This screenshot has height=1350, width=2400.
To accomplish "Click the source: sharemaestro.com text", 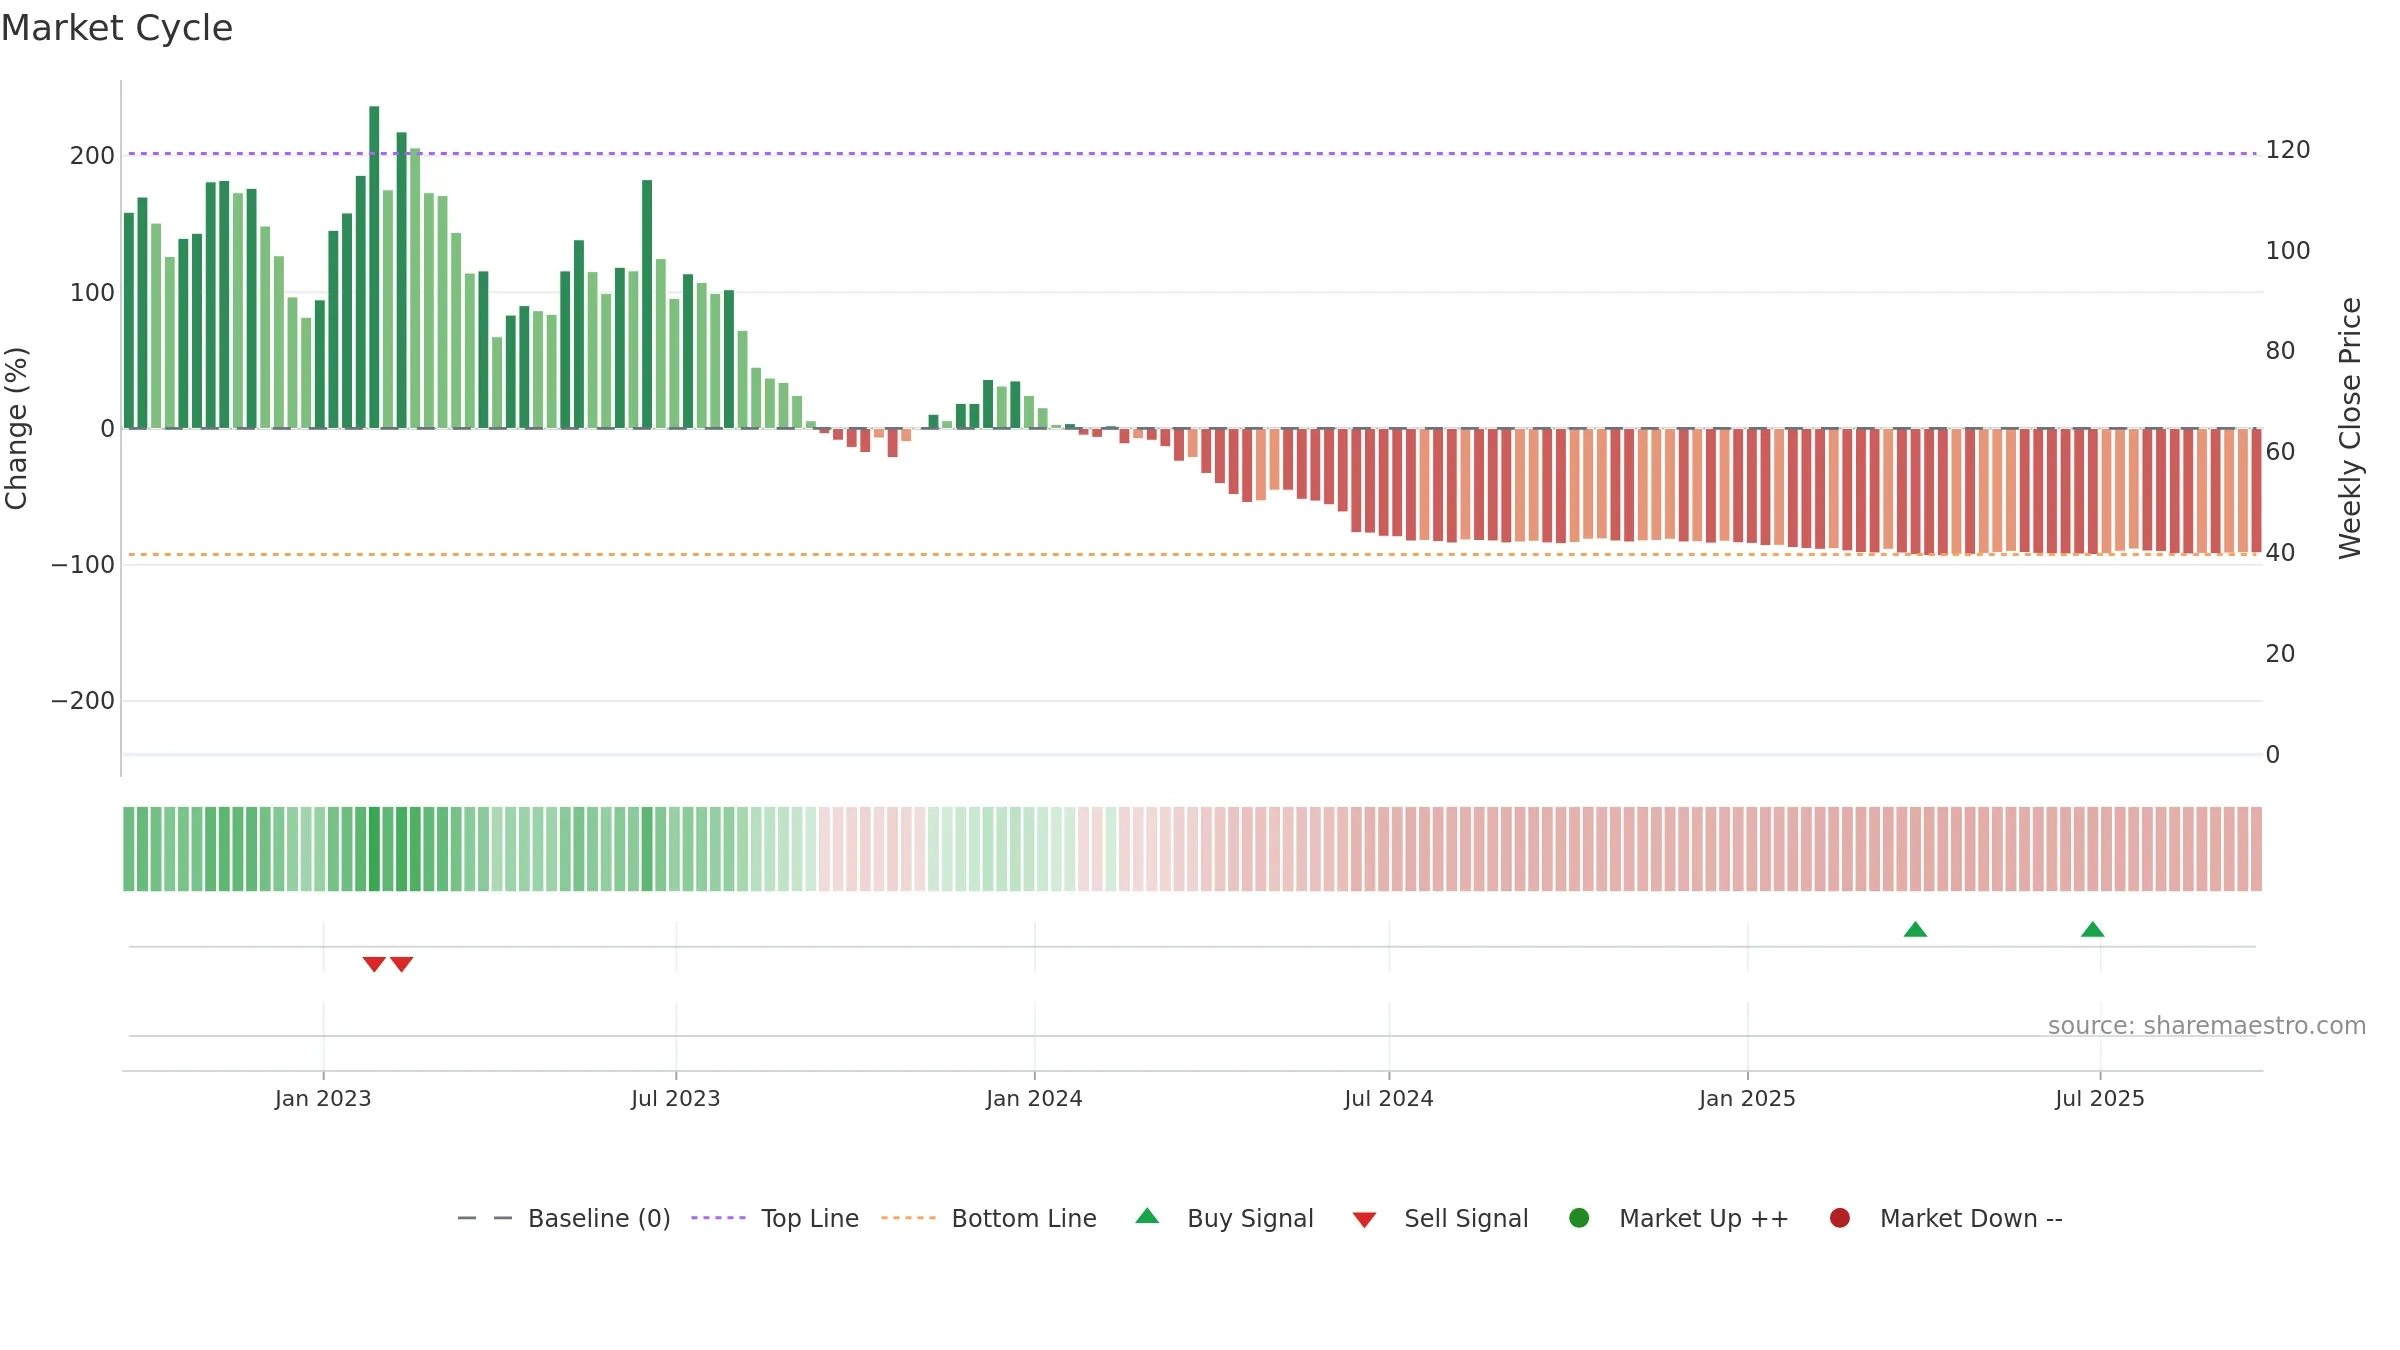I will click(x=2207, y=1026).
